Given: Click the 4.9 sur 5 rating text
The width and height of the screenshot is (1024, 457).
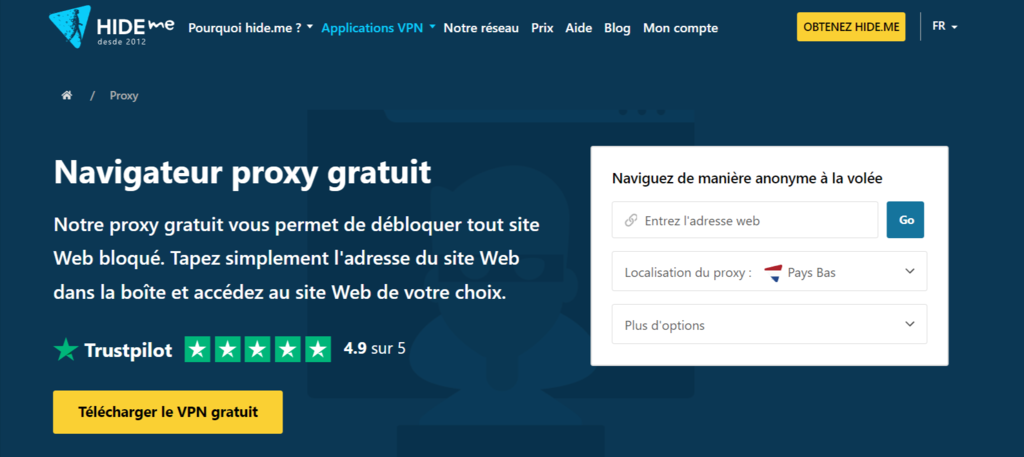Looking at the screenshot, I should click(x=375, y=348).
